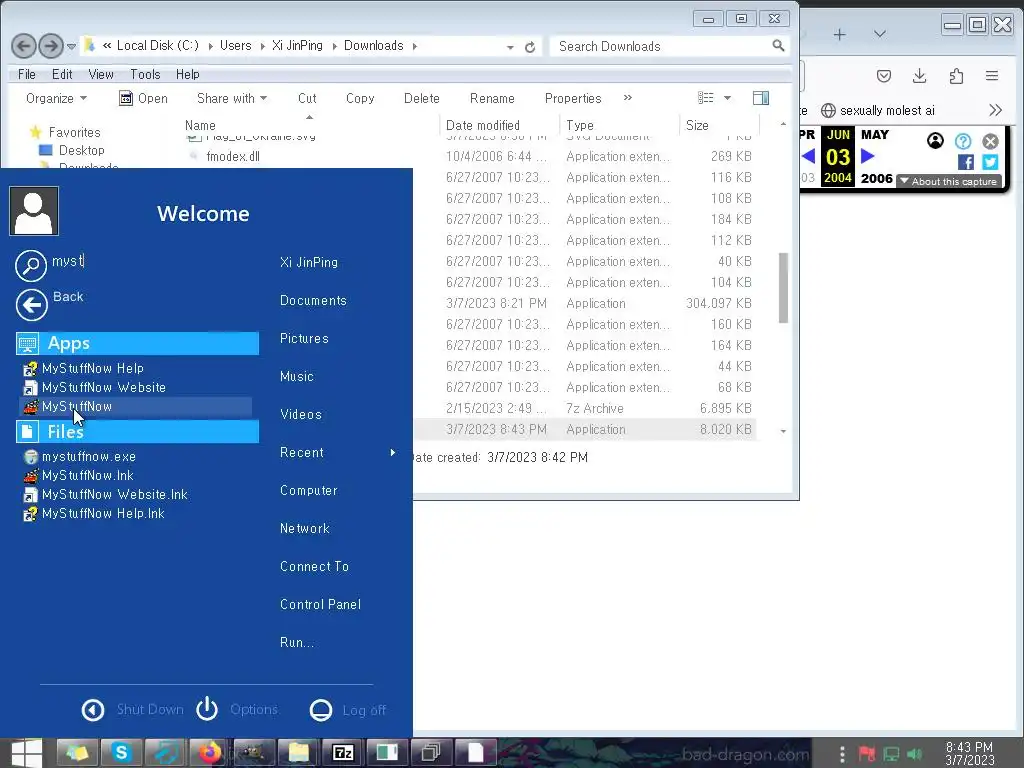Refresh the Downloads folder view
Image resolution: width=1024 pixels, height=768 pixels.
pos(530,47)
